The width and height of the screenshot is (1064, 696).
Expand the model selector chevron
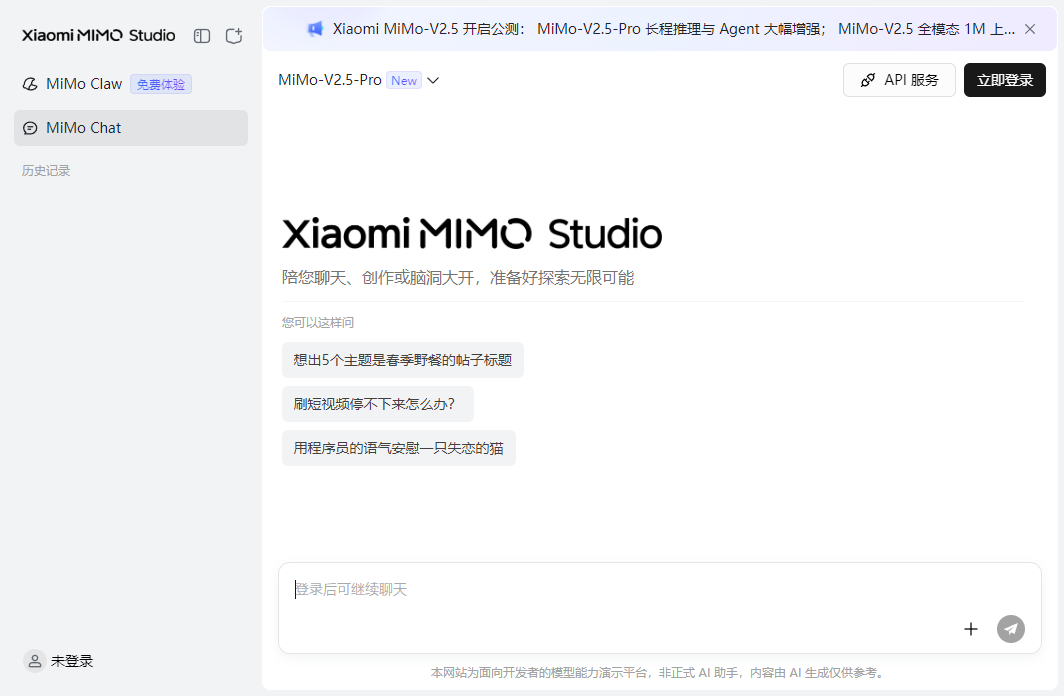(434, 80)
